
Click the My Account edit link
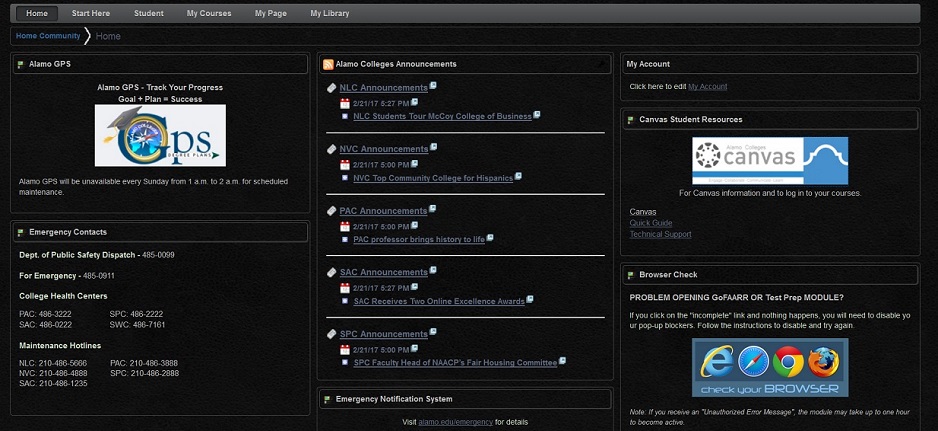pos(708,87)
